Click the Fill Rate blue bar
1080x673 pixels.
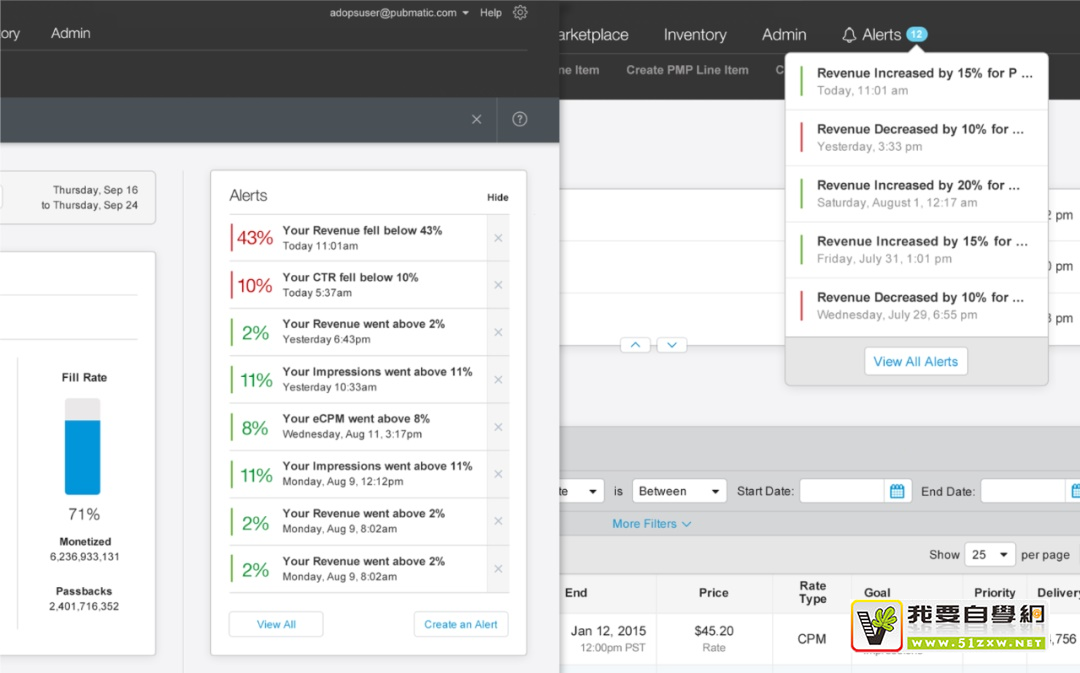coord(82,456)
